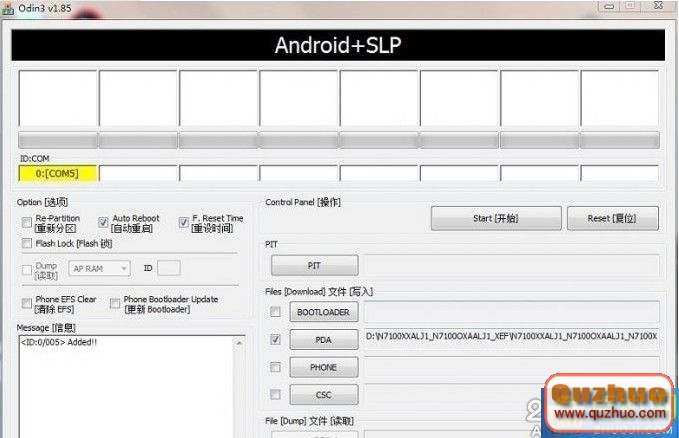Image resolution: width=679 pixels, height=438 pixels.
Task: Click the PDA file path field
Action: (511, 339)
